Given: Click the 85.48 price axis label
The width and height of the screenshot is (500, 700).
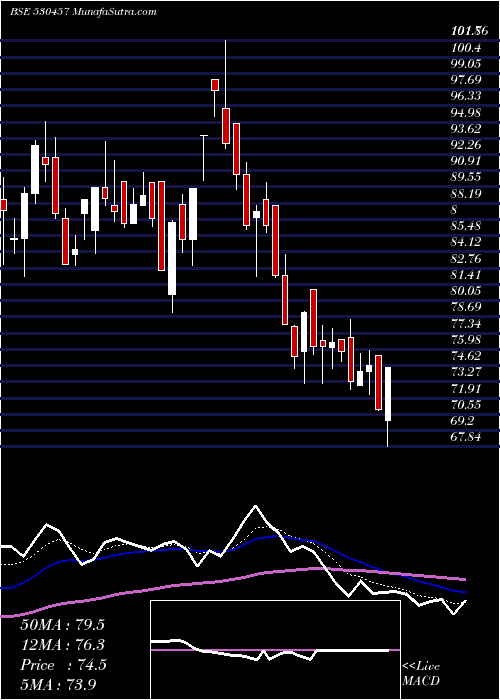Looking at the screenshot, I should click(466, 226).
